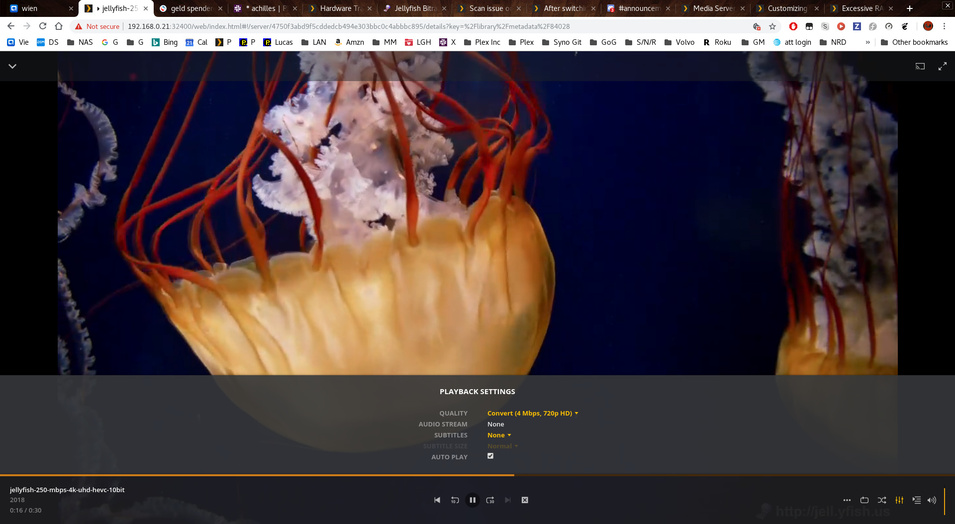The height and width of the screenshot is (524, 955).
Task: Enter fullscreen video mode
Action: pos(942,66)
